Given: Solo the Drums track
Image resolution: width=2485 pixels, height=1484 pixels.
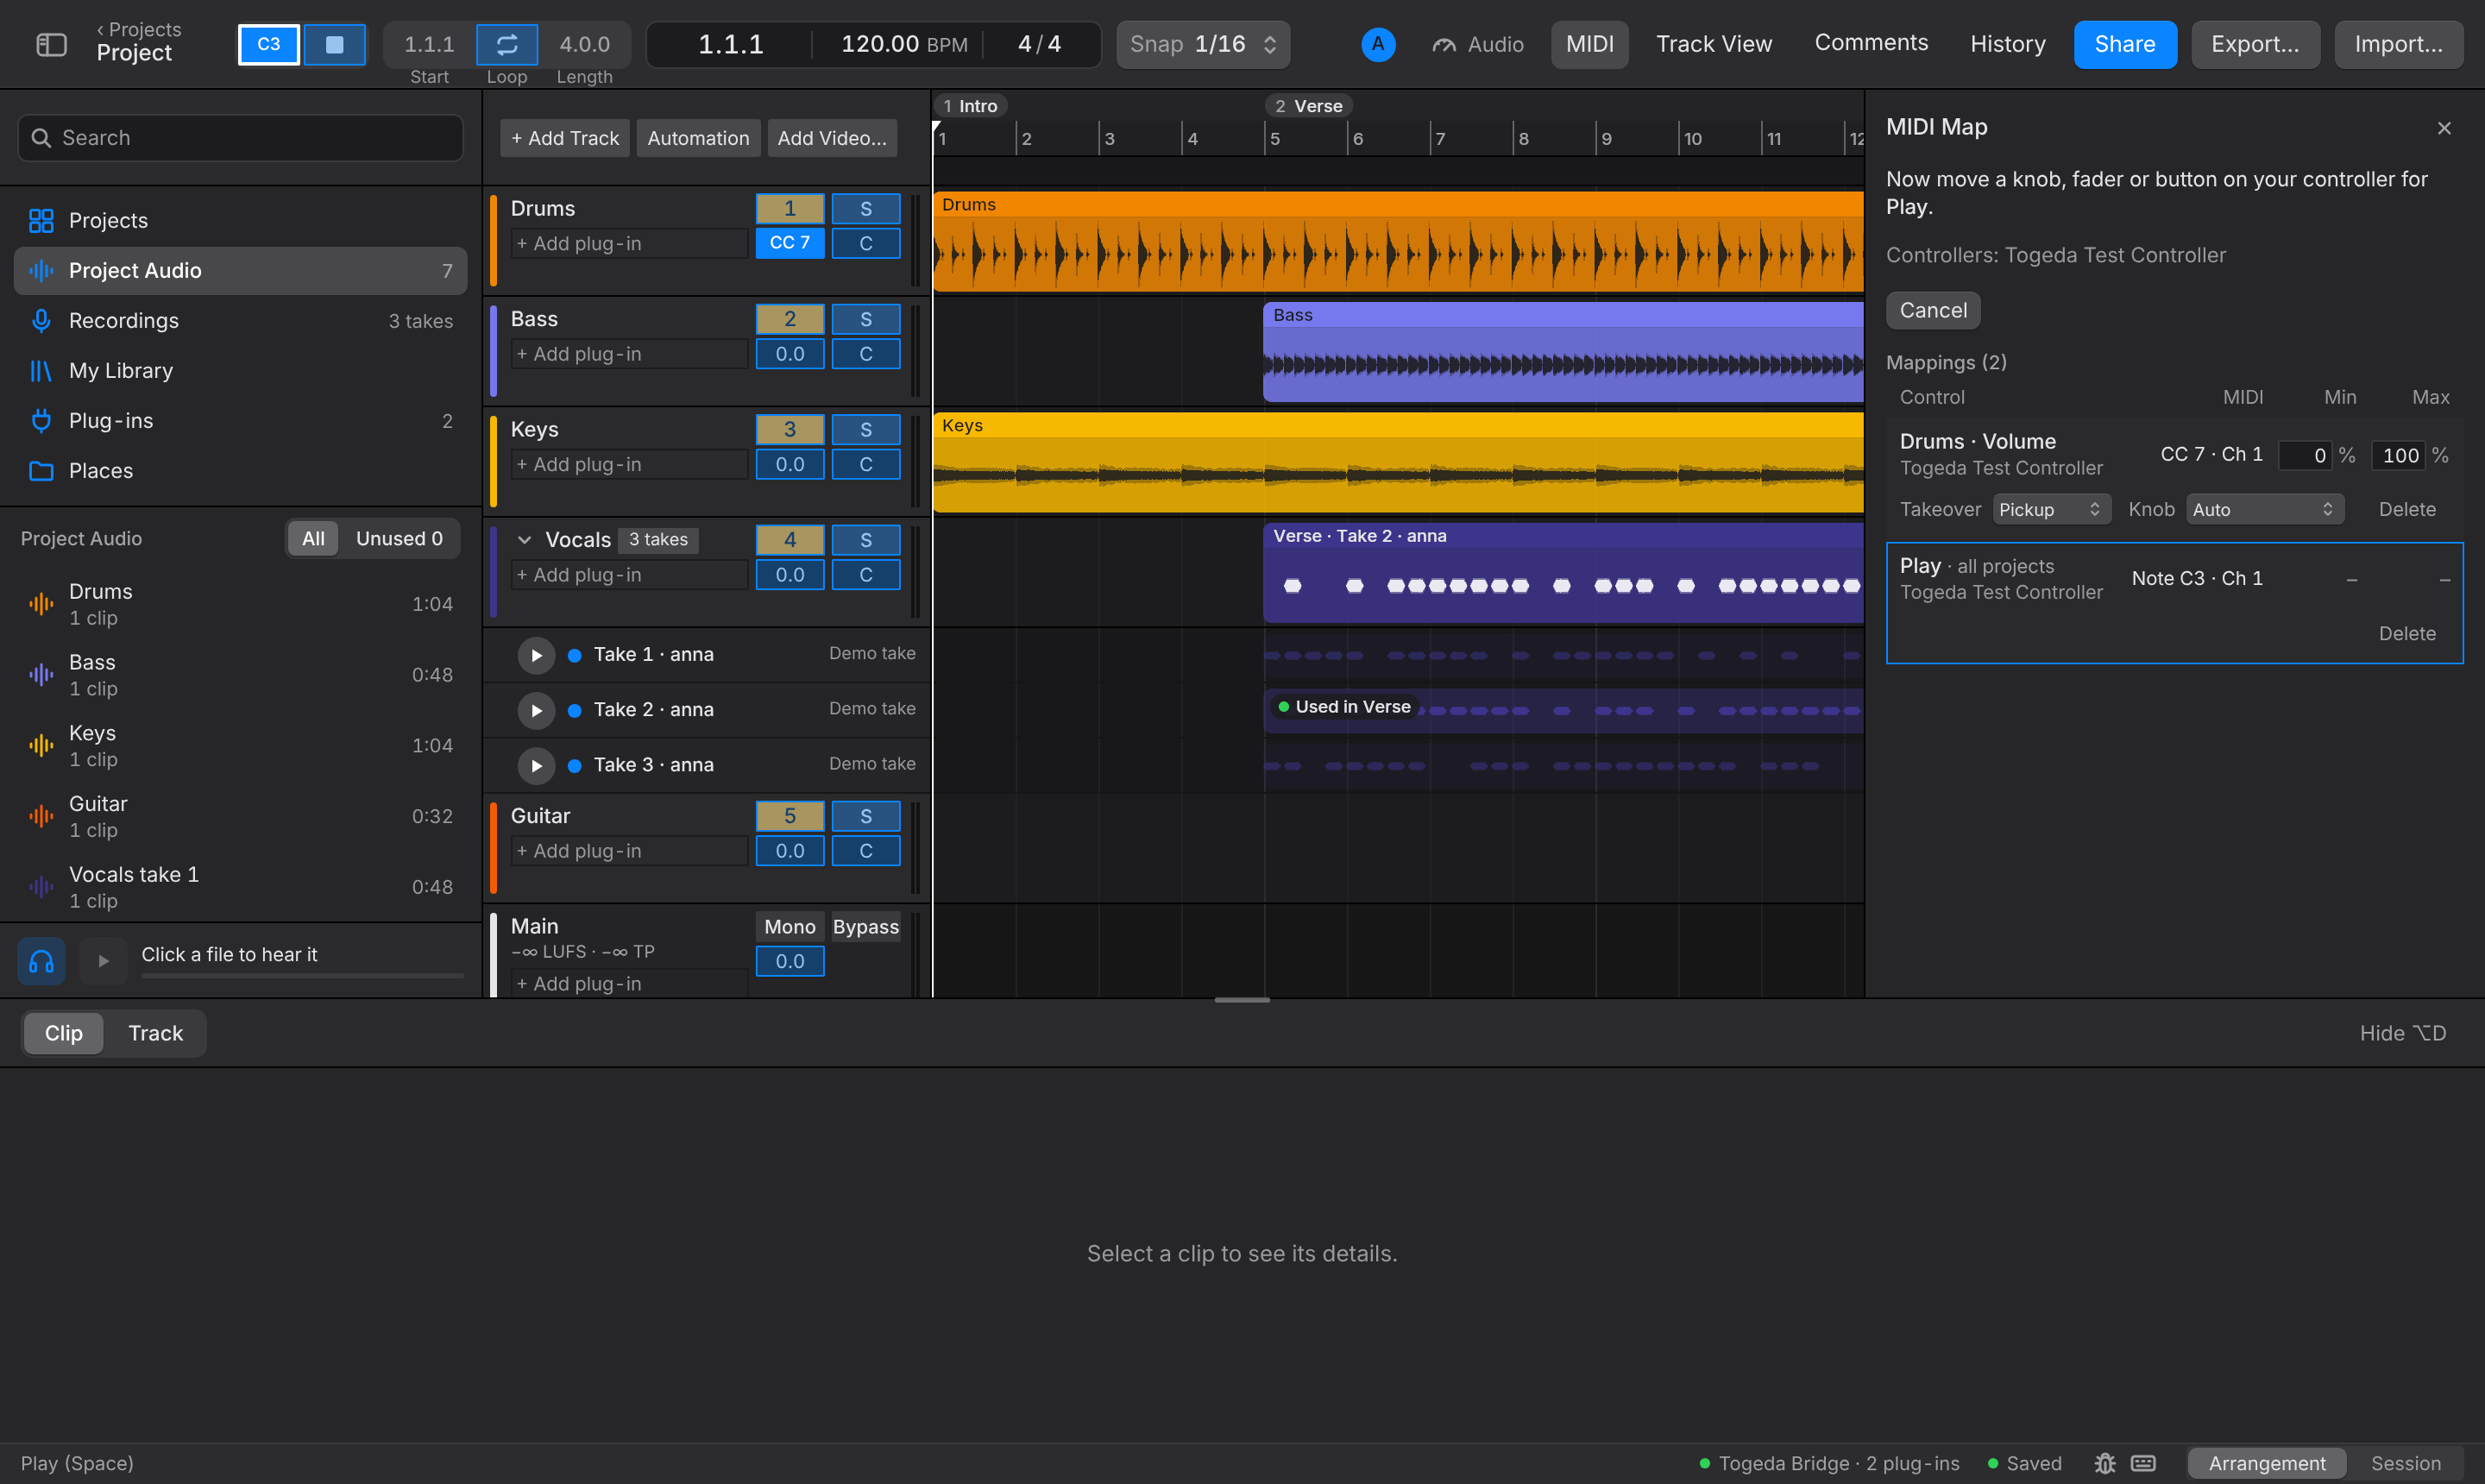Looking at the screenshot, I should click(x=866, y=208).
